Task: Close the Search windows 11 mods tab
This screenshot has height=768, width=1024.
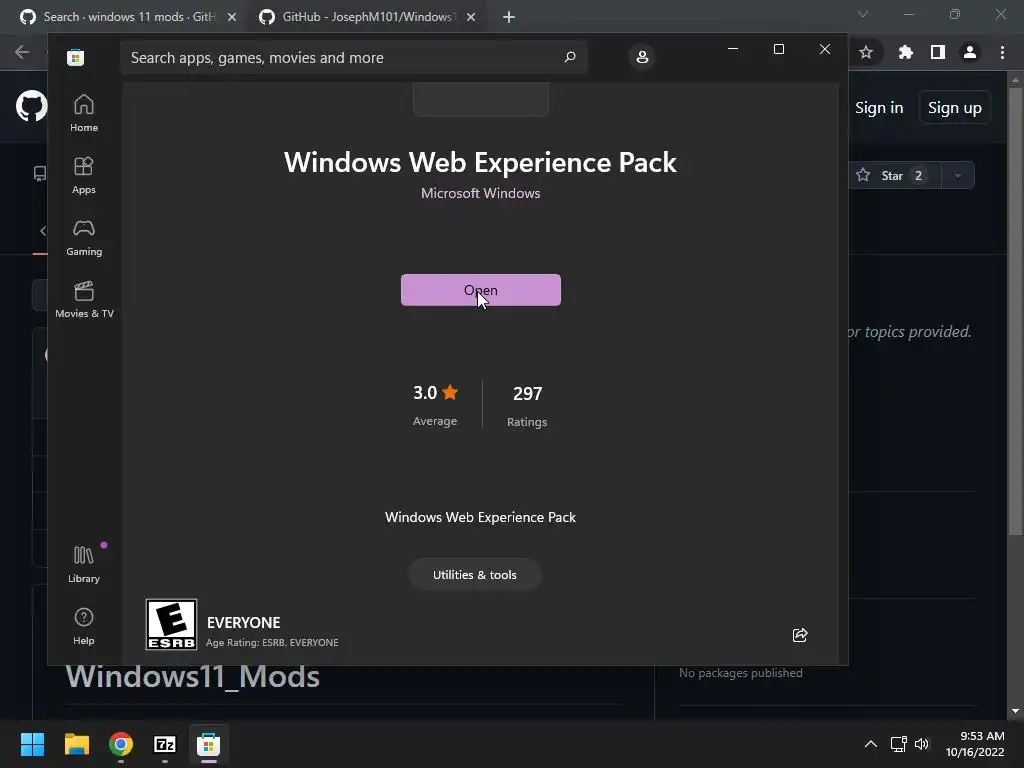Action: (232, 17)
